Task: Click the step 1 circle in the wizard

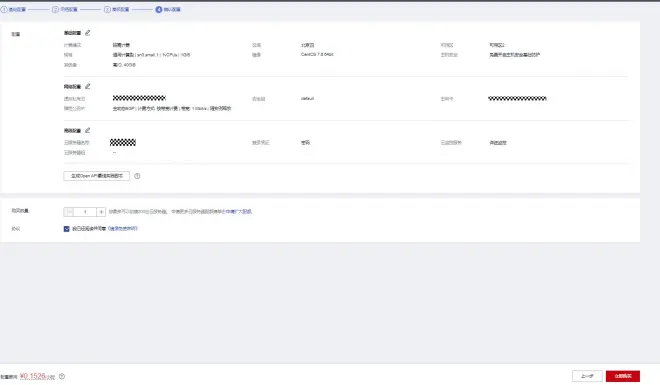Action: click(4, 9)
